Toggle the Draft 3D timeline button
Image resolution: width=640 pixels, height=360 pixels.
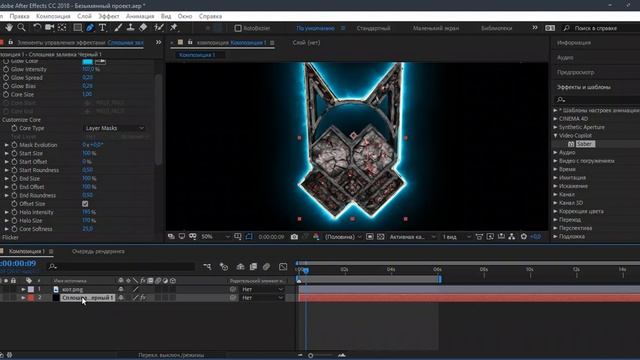[x=224, y=267]
